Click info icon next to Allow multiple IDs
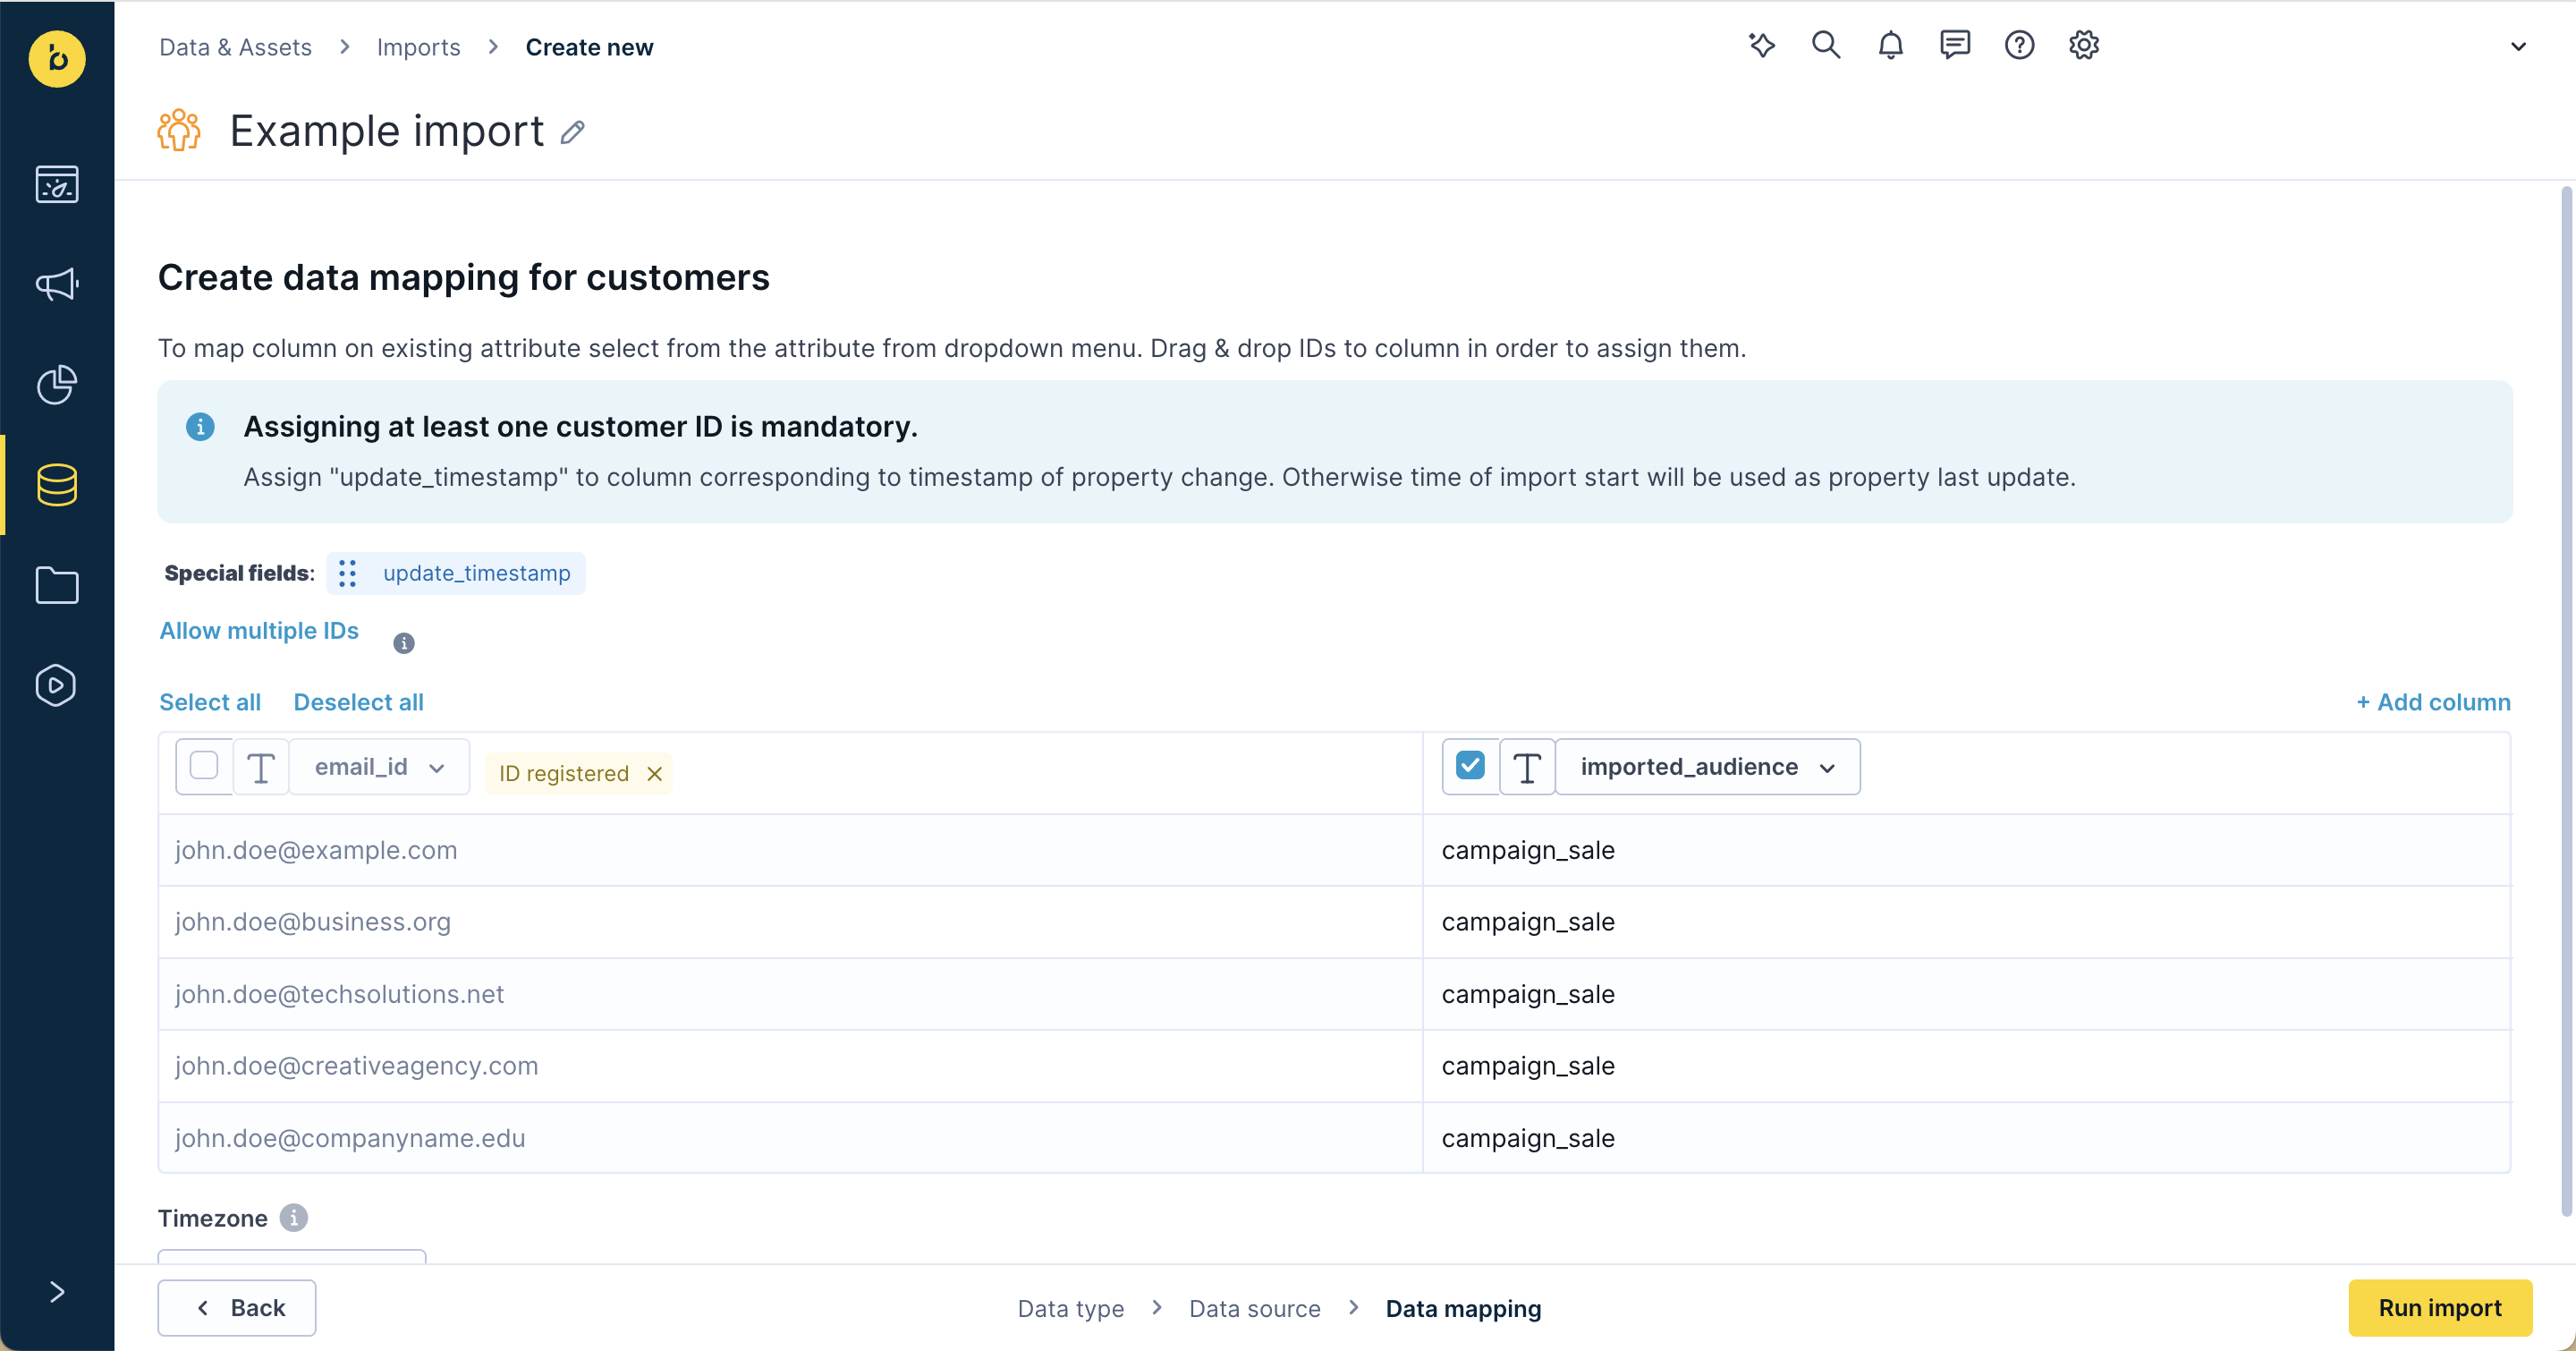 click(404, 643)
